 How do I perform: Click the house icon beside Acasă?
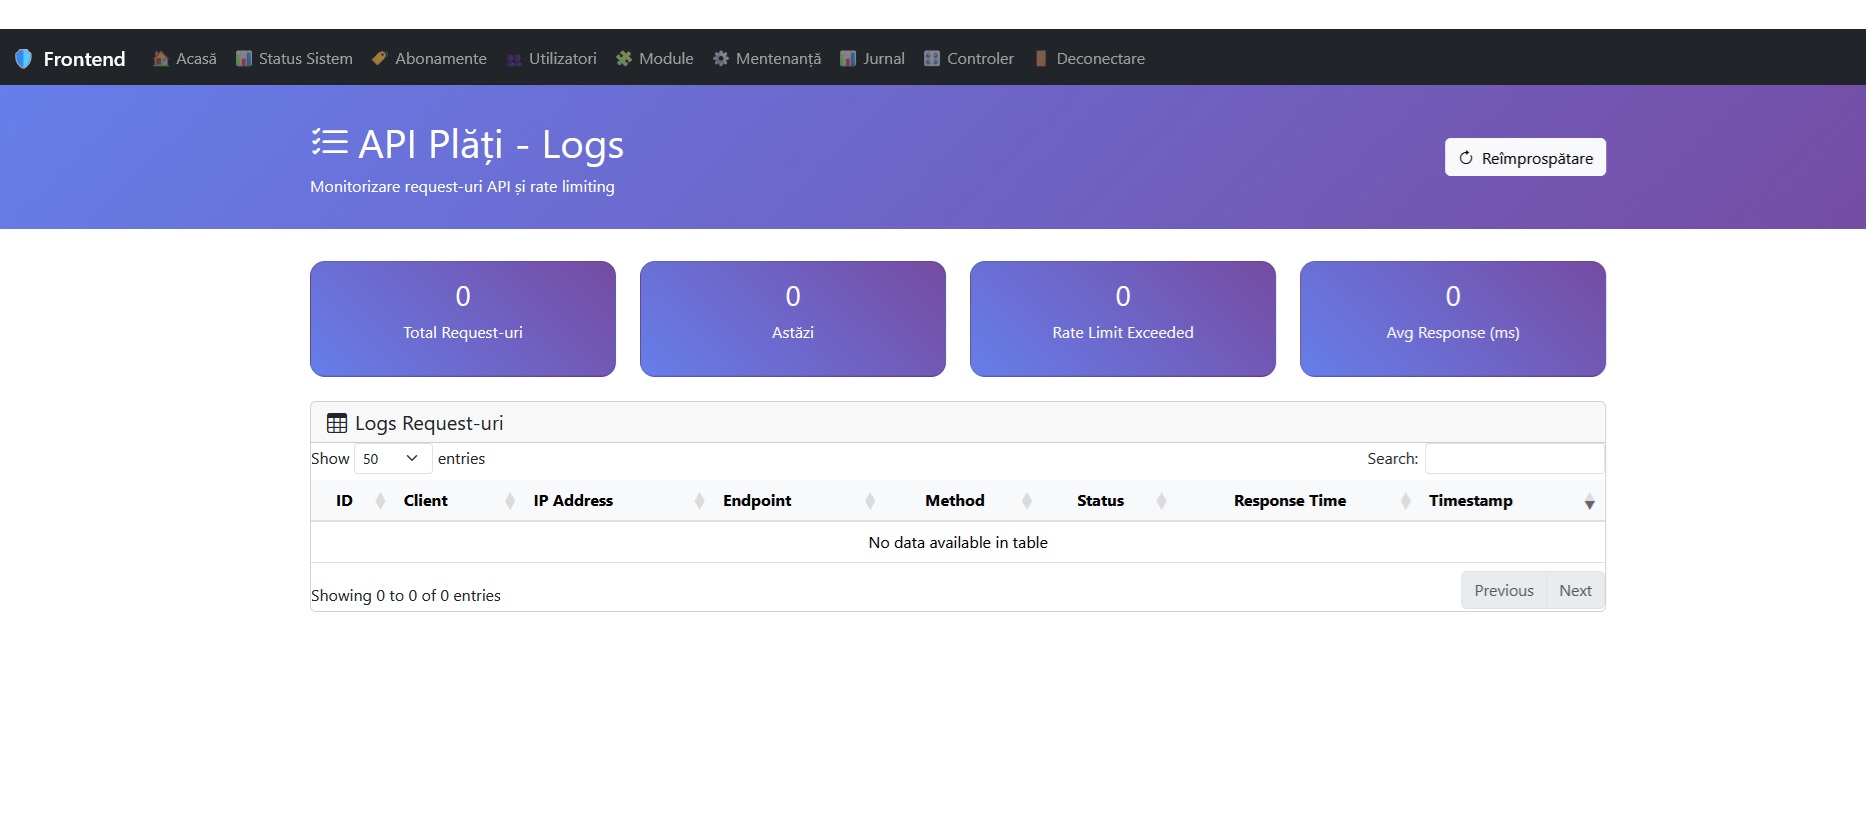[160, 59]
